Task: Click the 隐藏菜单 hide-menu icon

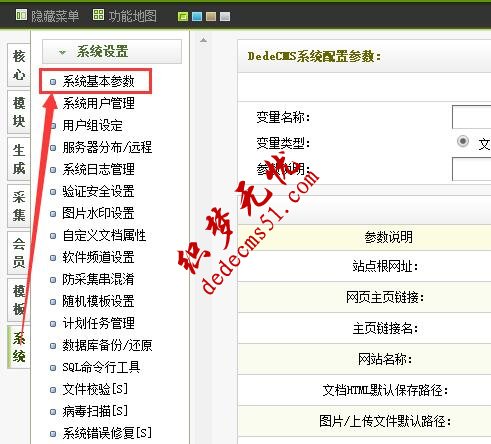Action: click(x=21, y=15)
